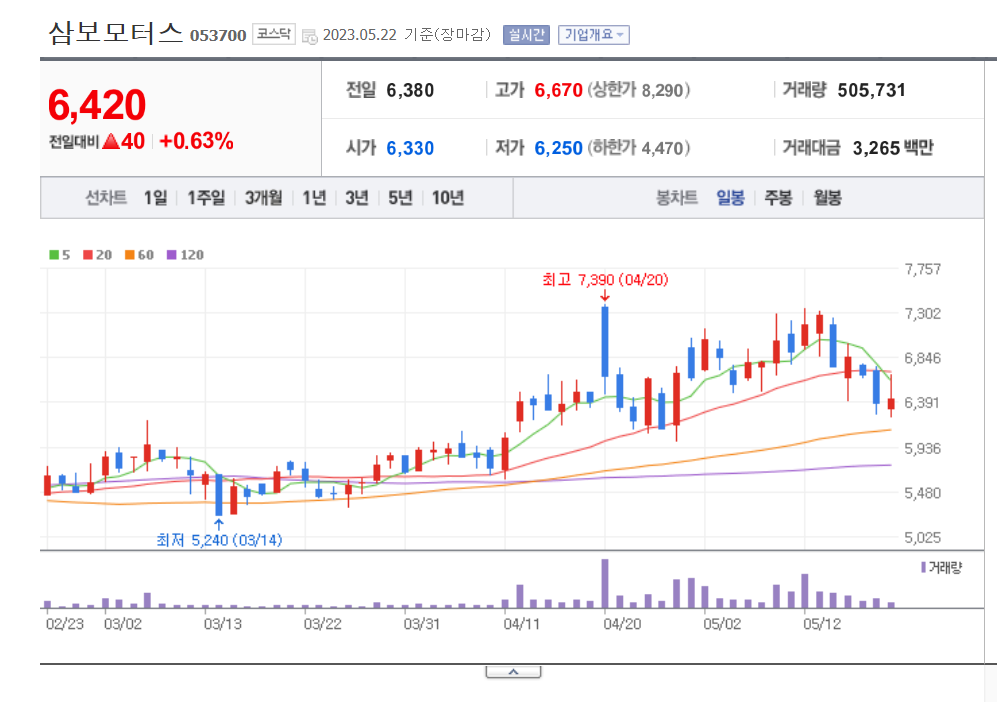Click the red 20-day moving average legend
This screenshot has width=997, height=702.
[97, 255]
